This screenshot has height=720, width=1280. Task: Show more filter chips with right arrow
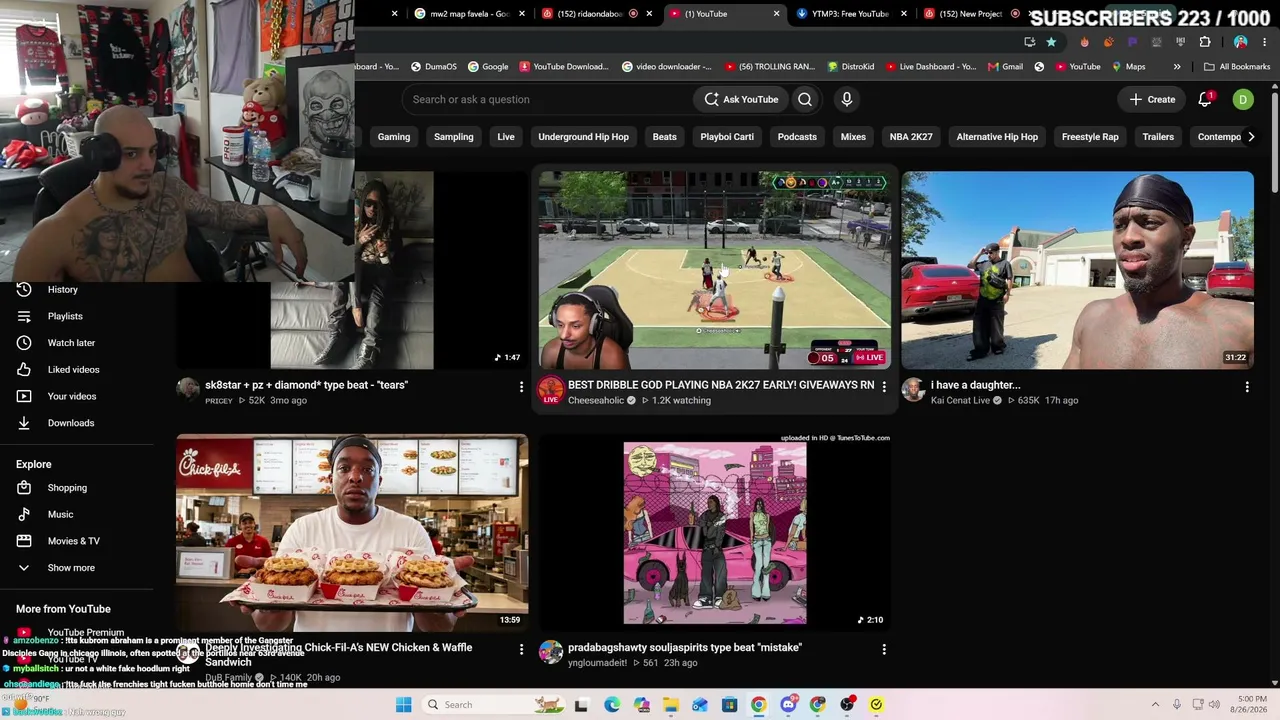1251,137
